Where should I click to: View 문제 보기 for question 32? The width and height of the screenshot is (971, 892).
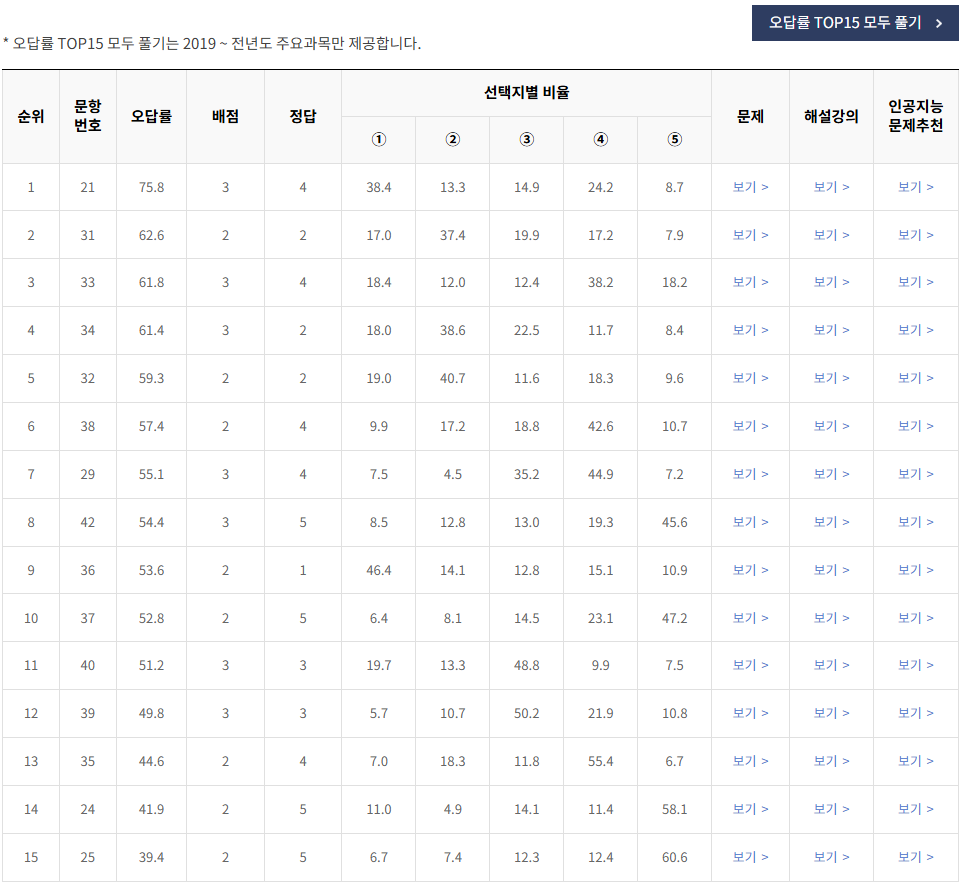(751, 378)
